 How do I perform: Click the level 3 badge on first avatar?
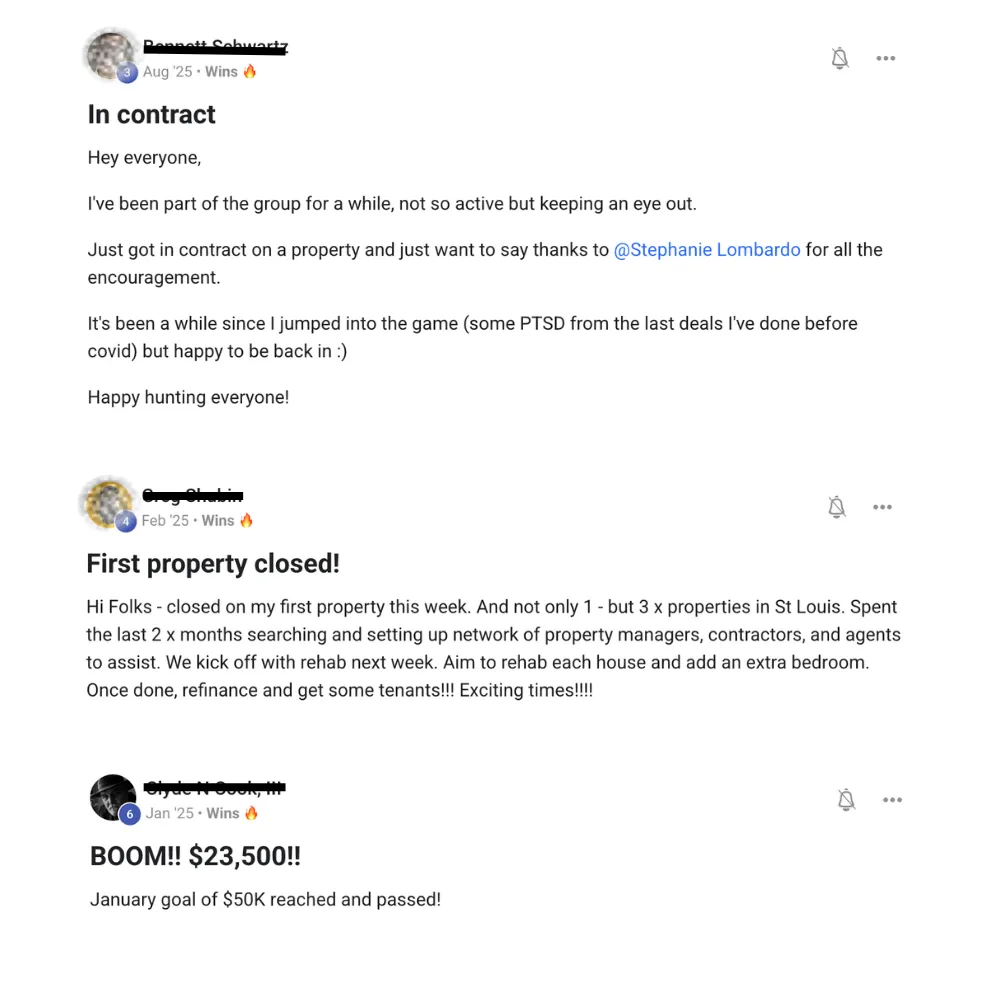click(x=127, y=72)
